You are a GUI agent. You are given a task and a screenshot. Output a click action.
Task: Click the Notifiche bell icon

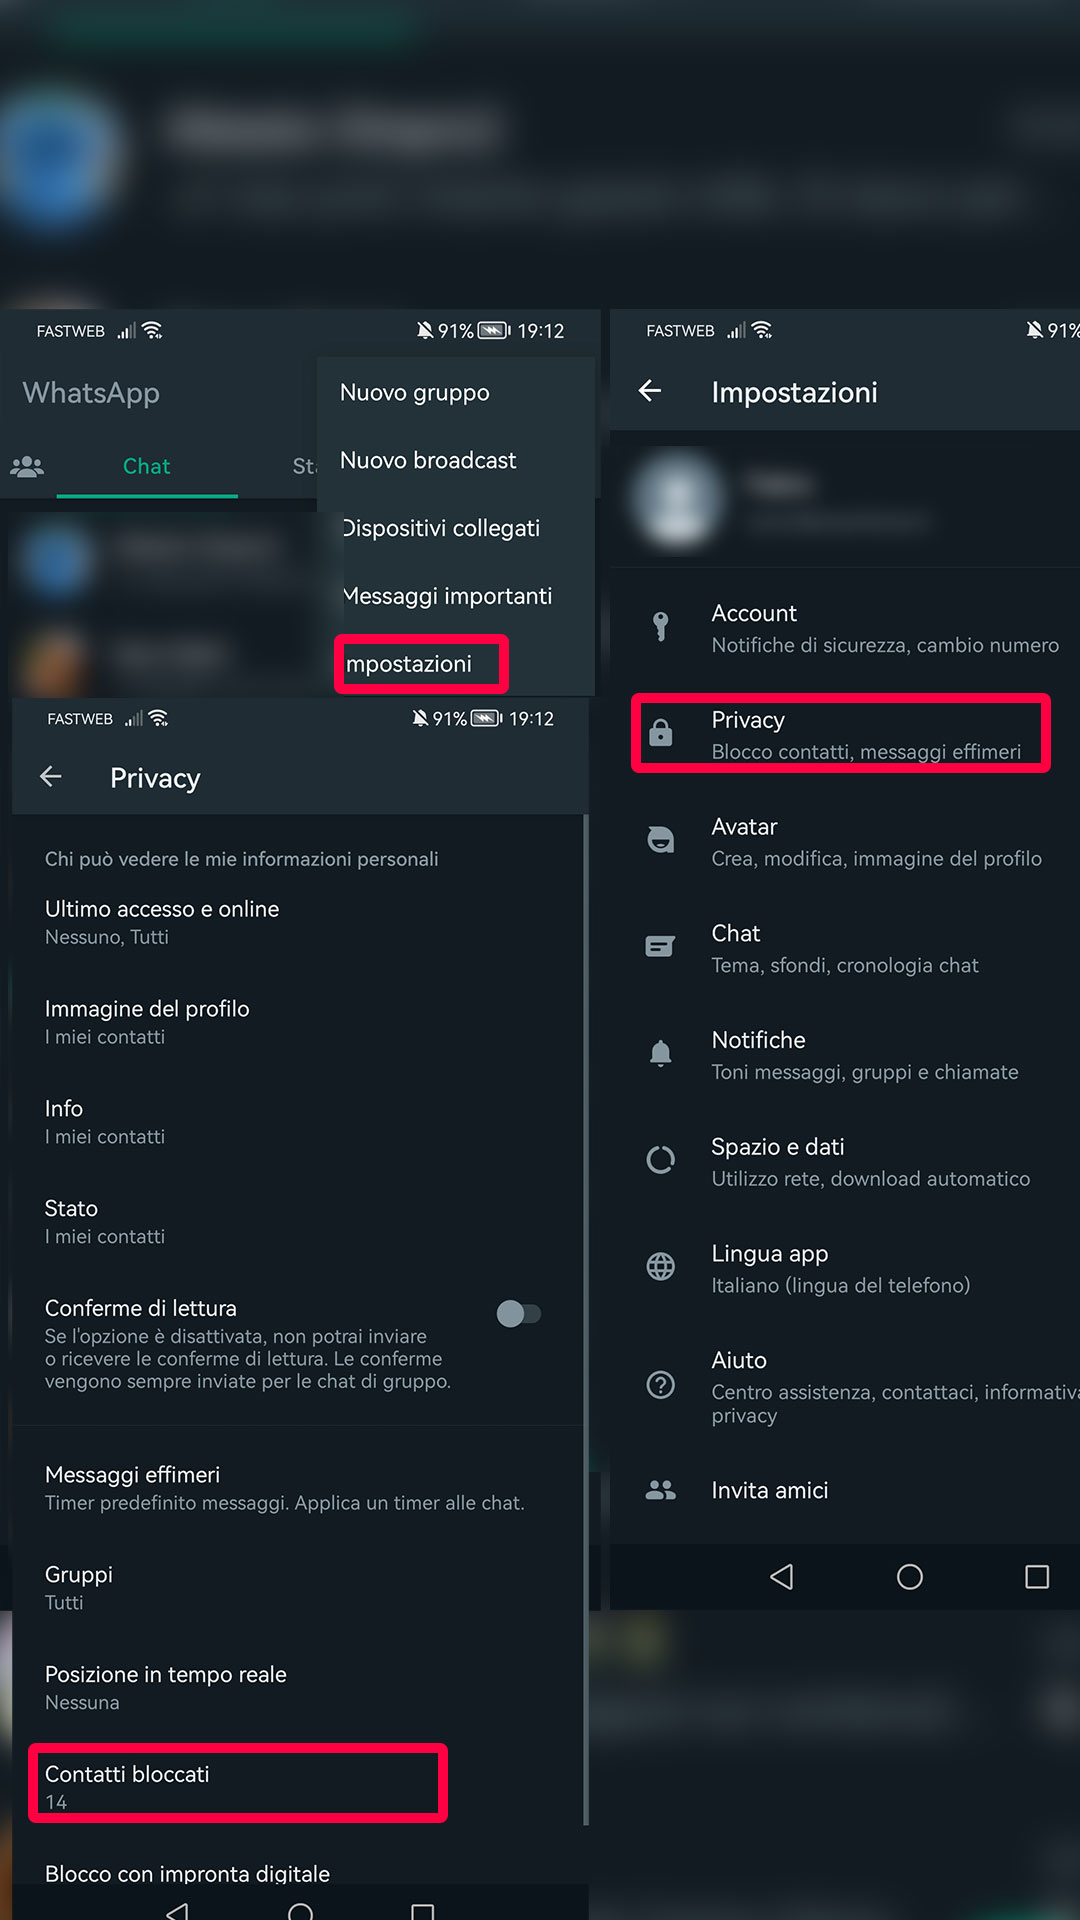point(661,1053)
